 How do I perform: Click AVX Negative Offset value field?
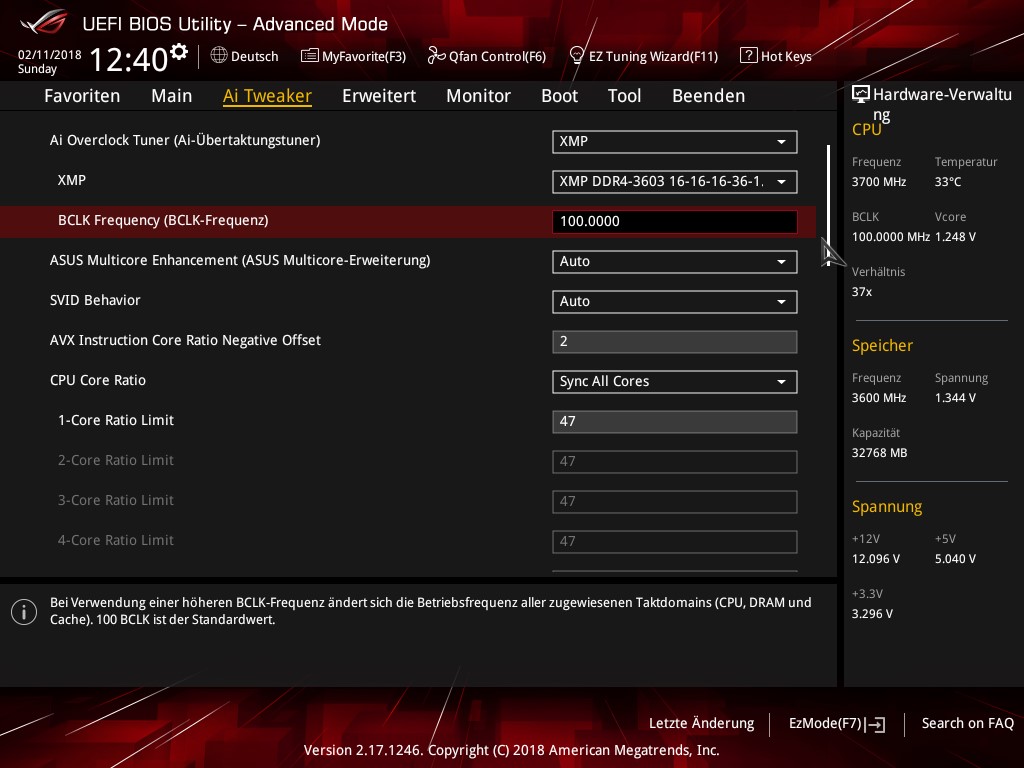click(675, 342)
